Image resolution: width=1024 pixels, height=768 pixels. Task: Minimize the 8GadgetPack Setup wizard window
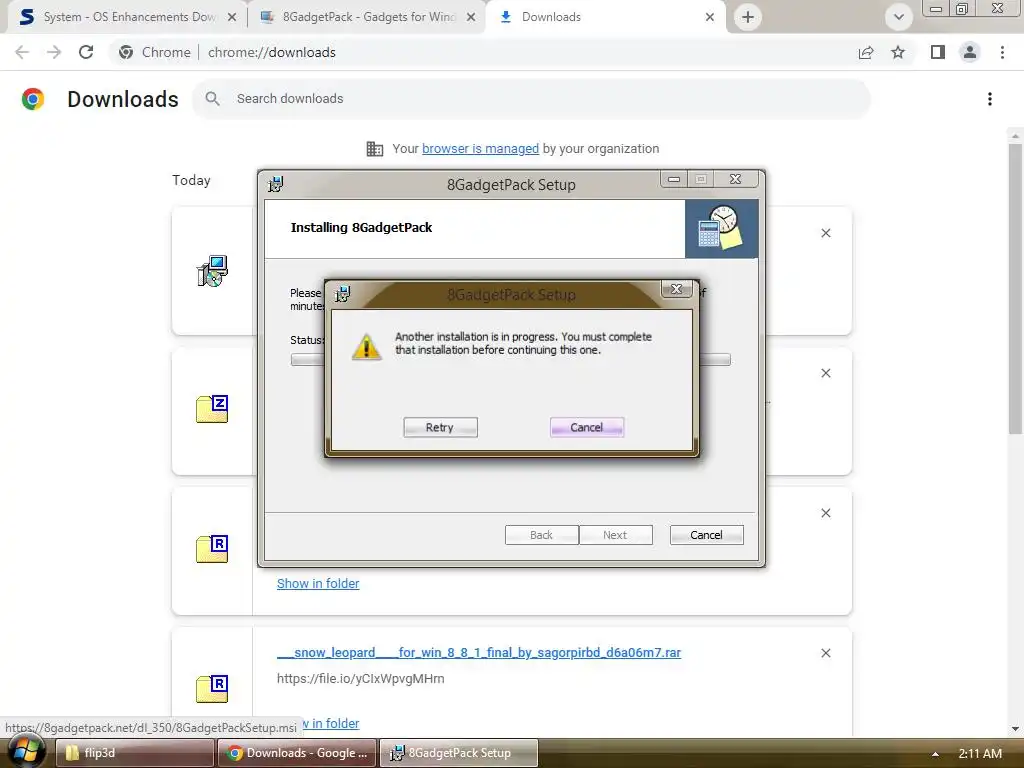675,179
